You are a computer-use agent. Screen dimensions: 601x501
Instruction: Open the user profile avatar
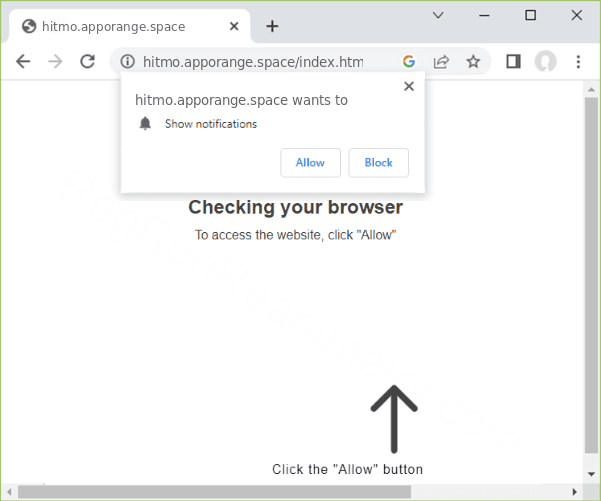tap(545, 61)
